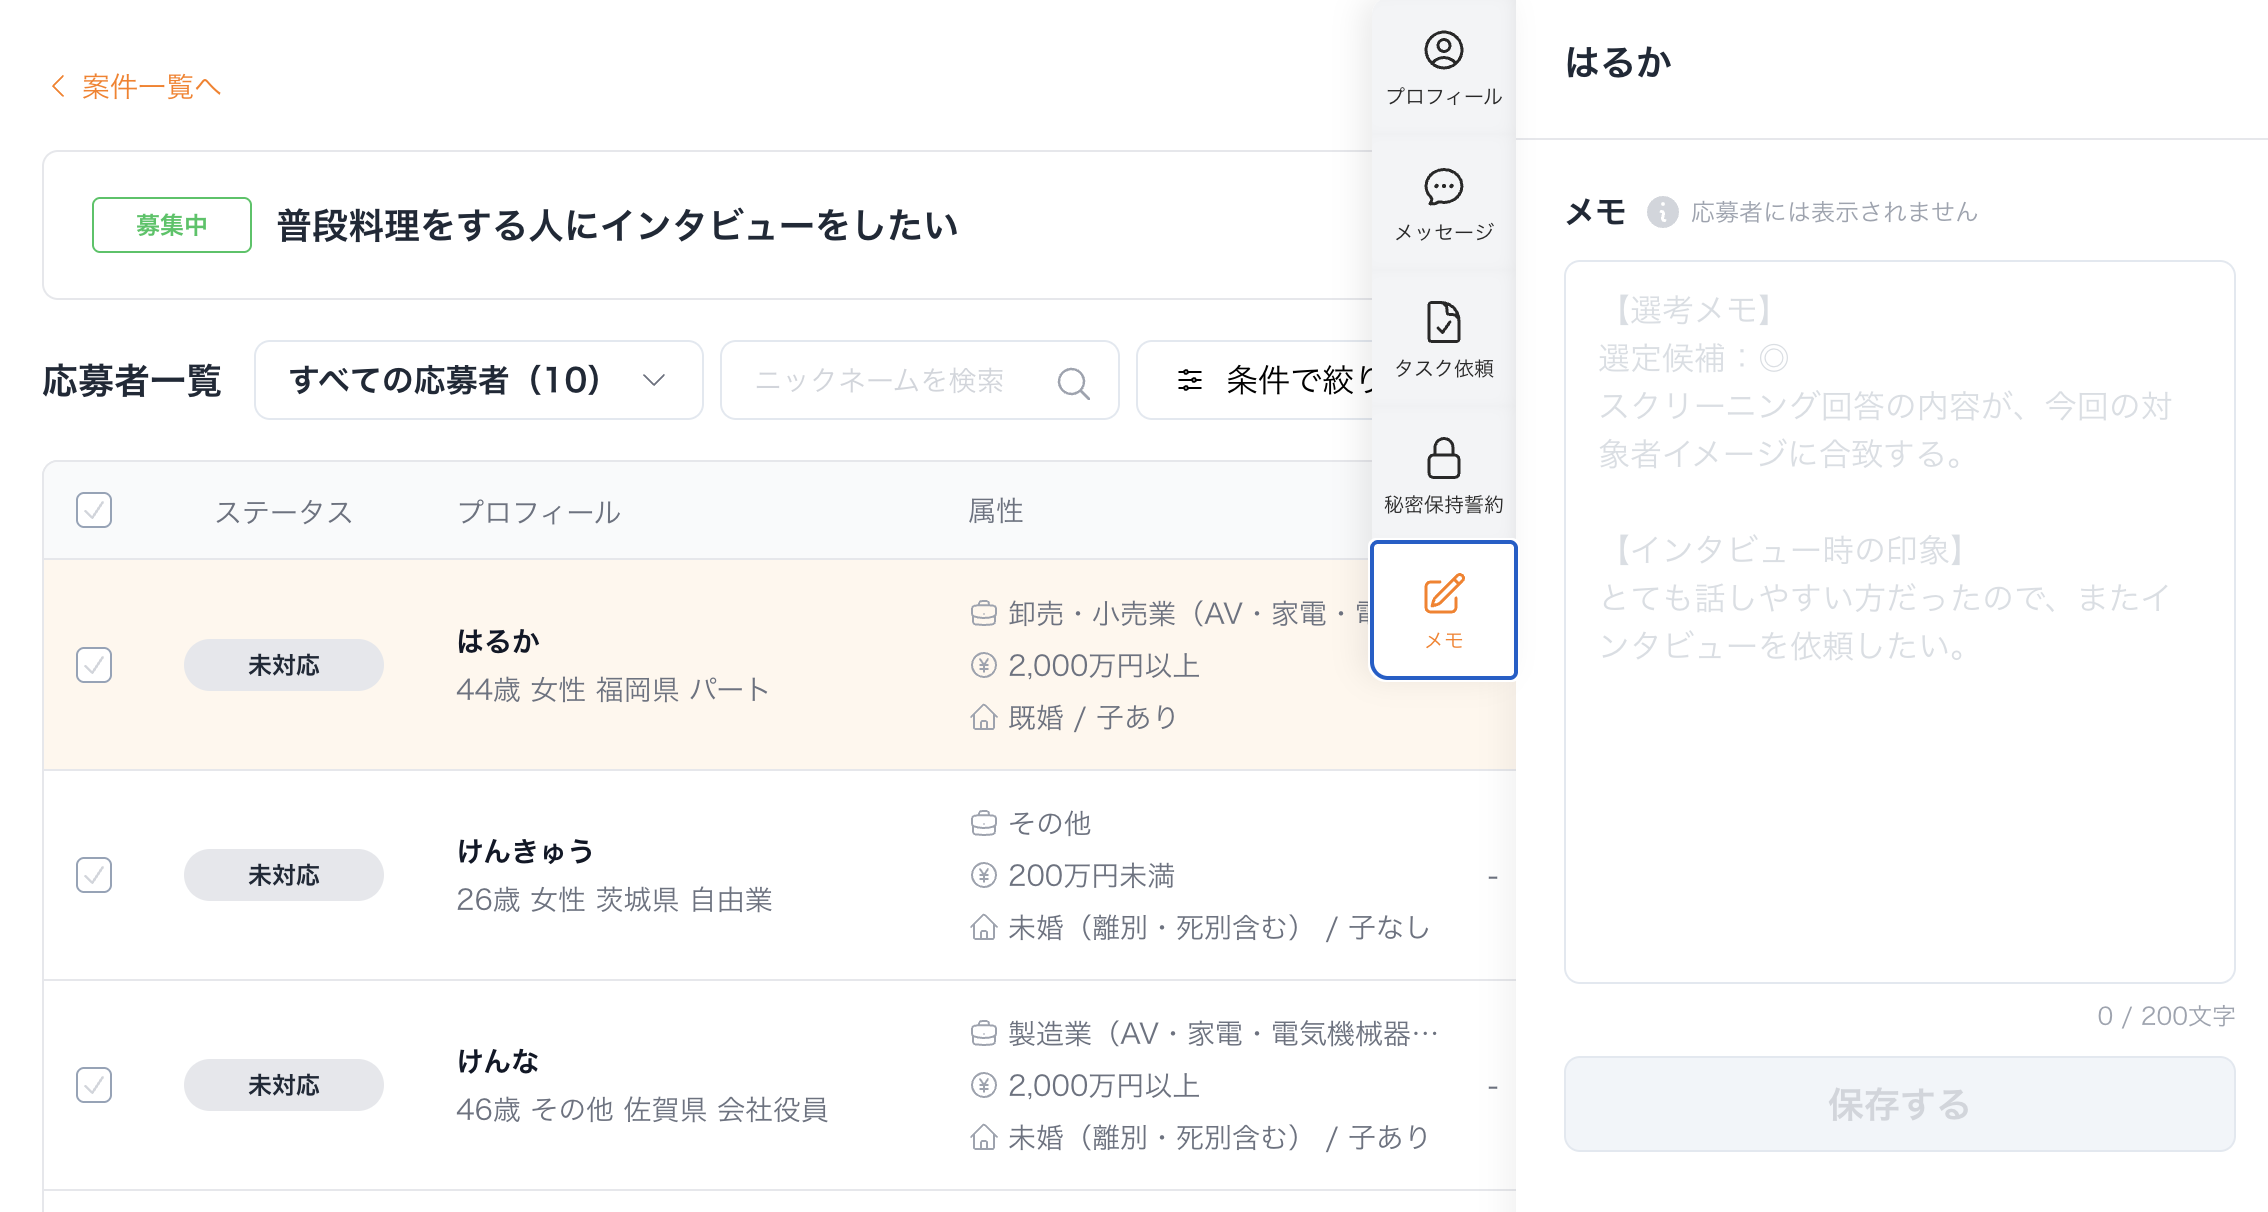Screen dimensions: 2268x1212
Task: Click the filter sliders icon for 条件で絞り込み
Action: point(1190,380)
